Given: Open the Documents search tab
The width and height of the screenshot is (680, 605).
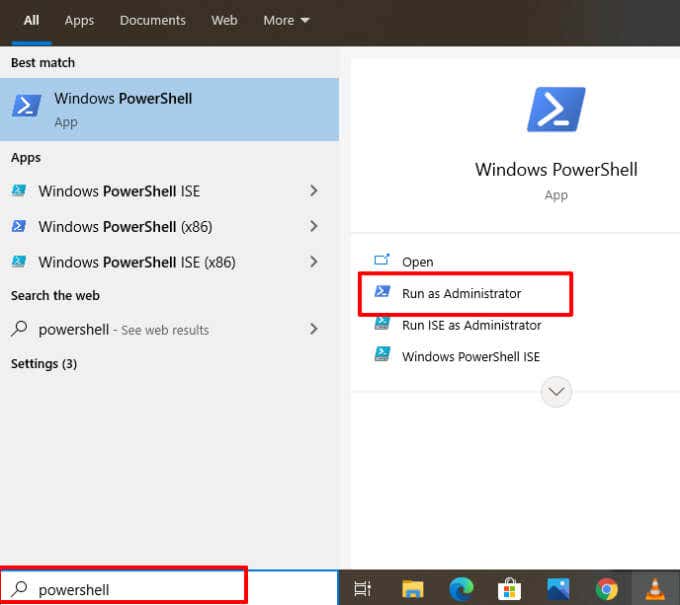Looking at the screenshot, I should 153,20.
